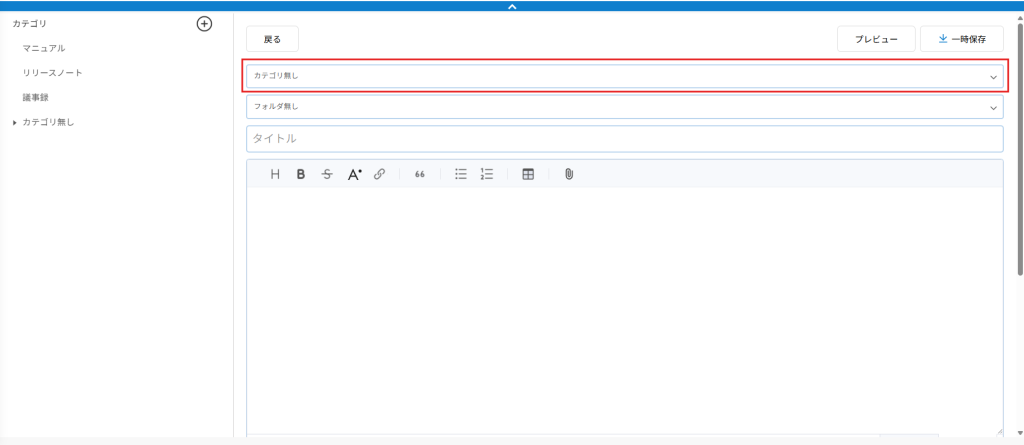Viewport: 1024px width, 445px height.
Task: Start a numbered list
Action: [487, 174]
